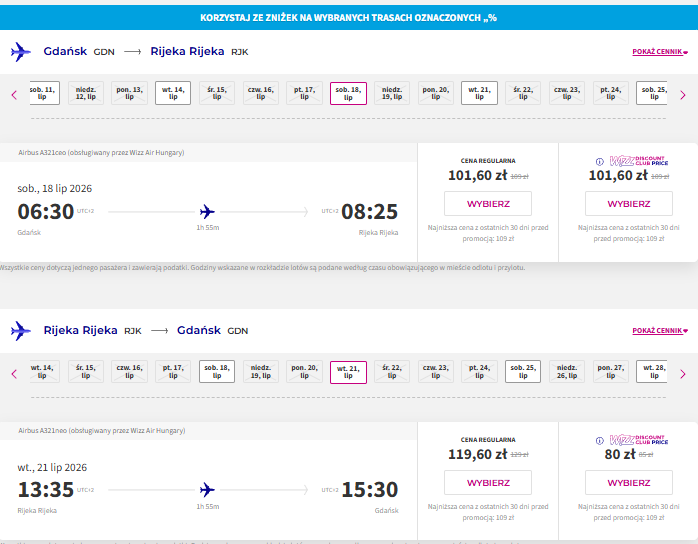698x544 pixels.
Task: Choose discount club 101,60 zł with Wybierz
Action: click(629, 204)
